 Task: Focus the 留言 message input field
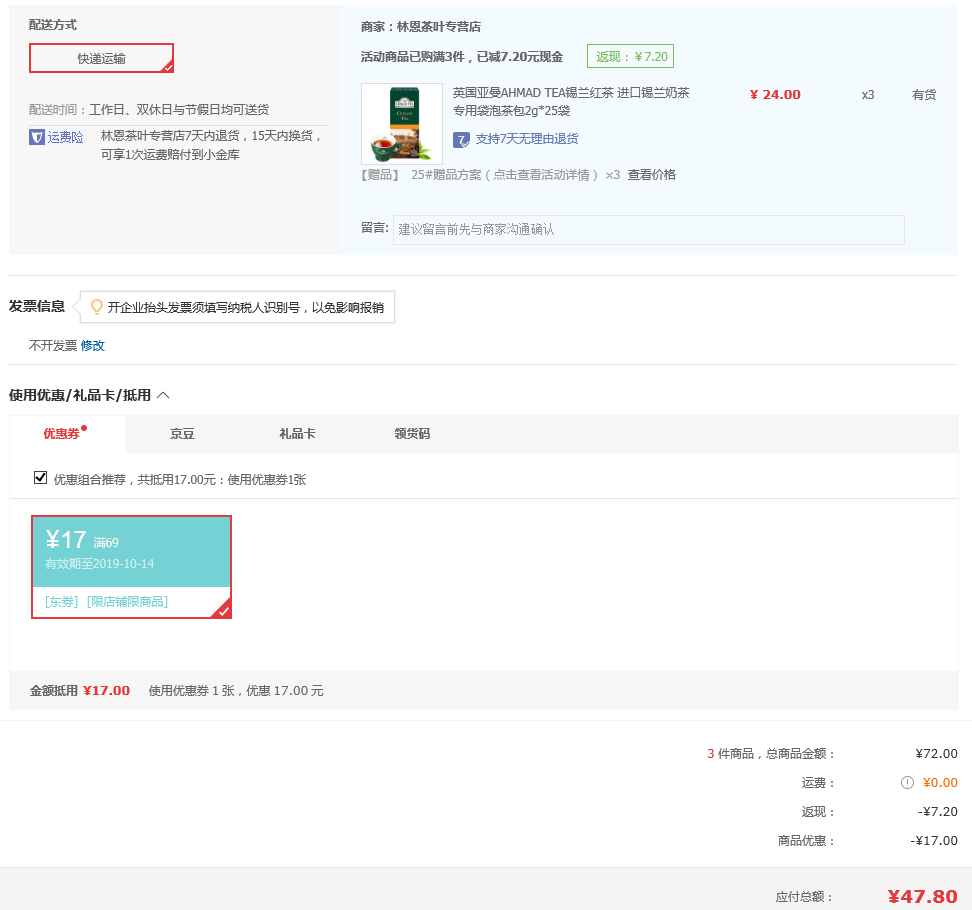pyautogui.click(x=648, y=230)
